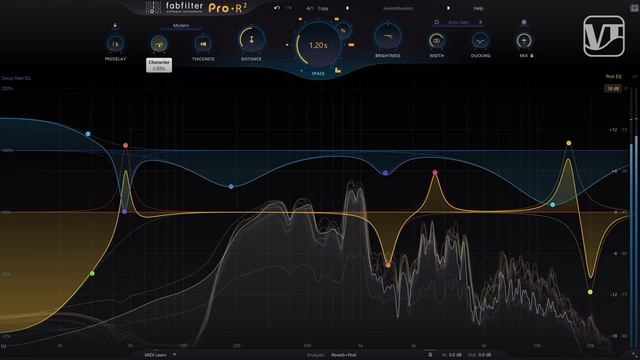Click the In level 0.0 dB value
The height and width of the screenshot is (360, 640).
click(x=455, y=355)
